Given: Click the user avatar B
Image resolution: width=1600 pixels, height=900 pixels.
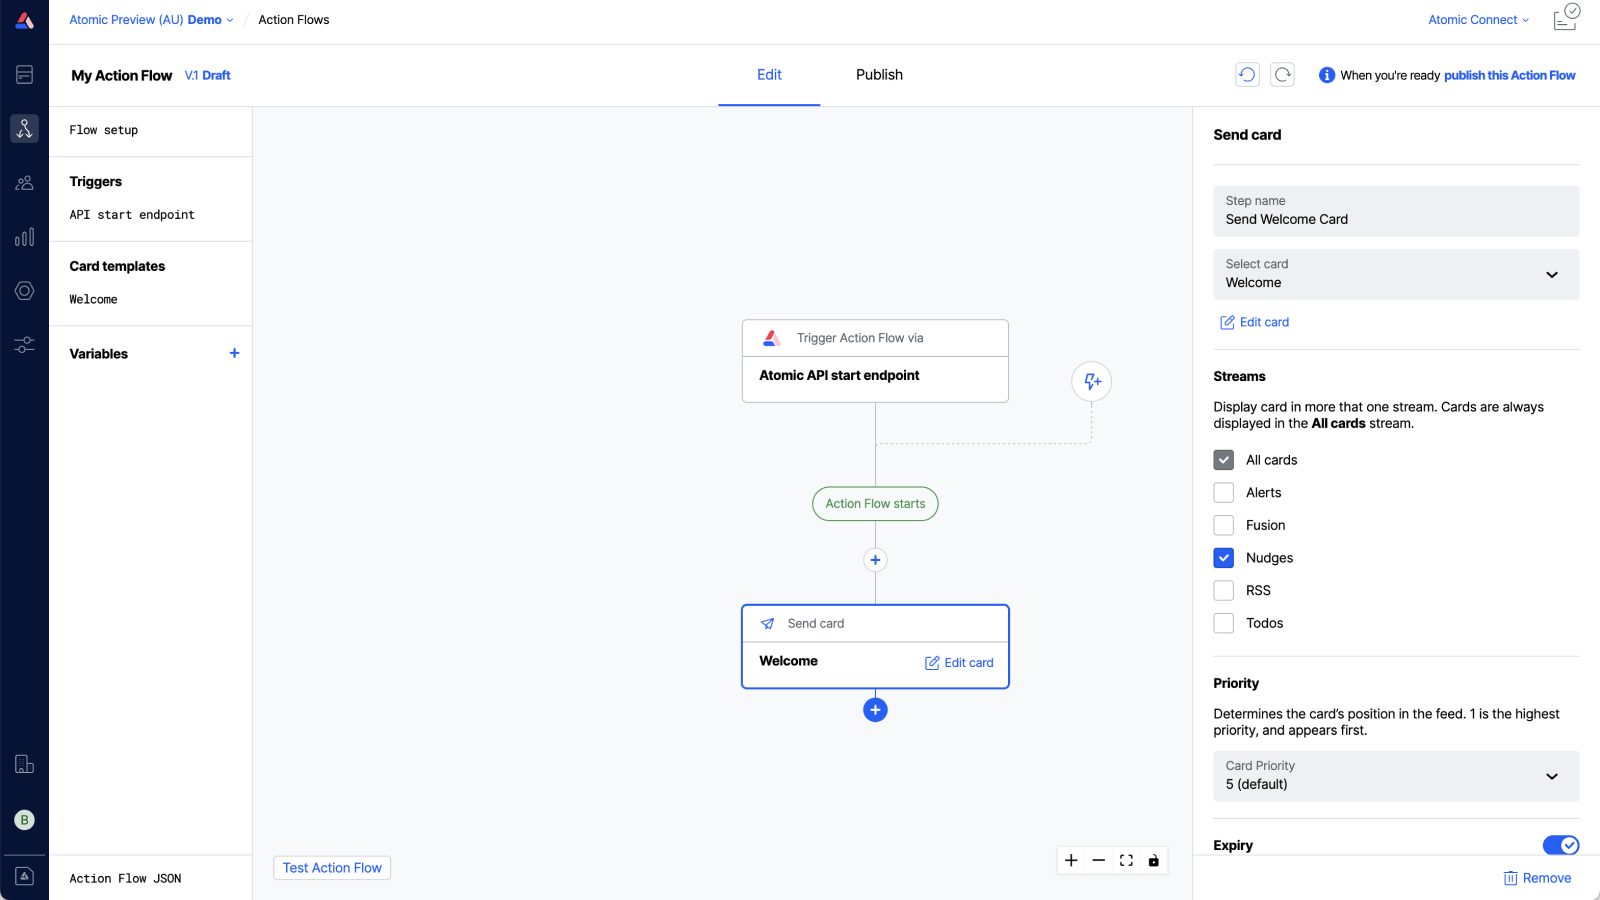Looking at the screenshot, I should (25, 820).
